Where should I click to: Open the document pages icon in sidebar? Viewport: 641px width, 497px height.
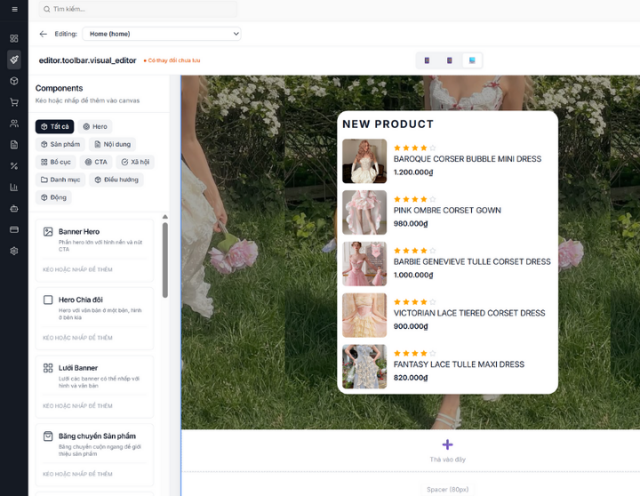coord(14,145)
